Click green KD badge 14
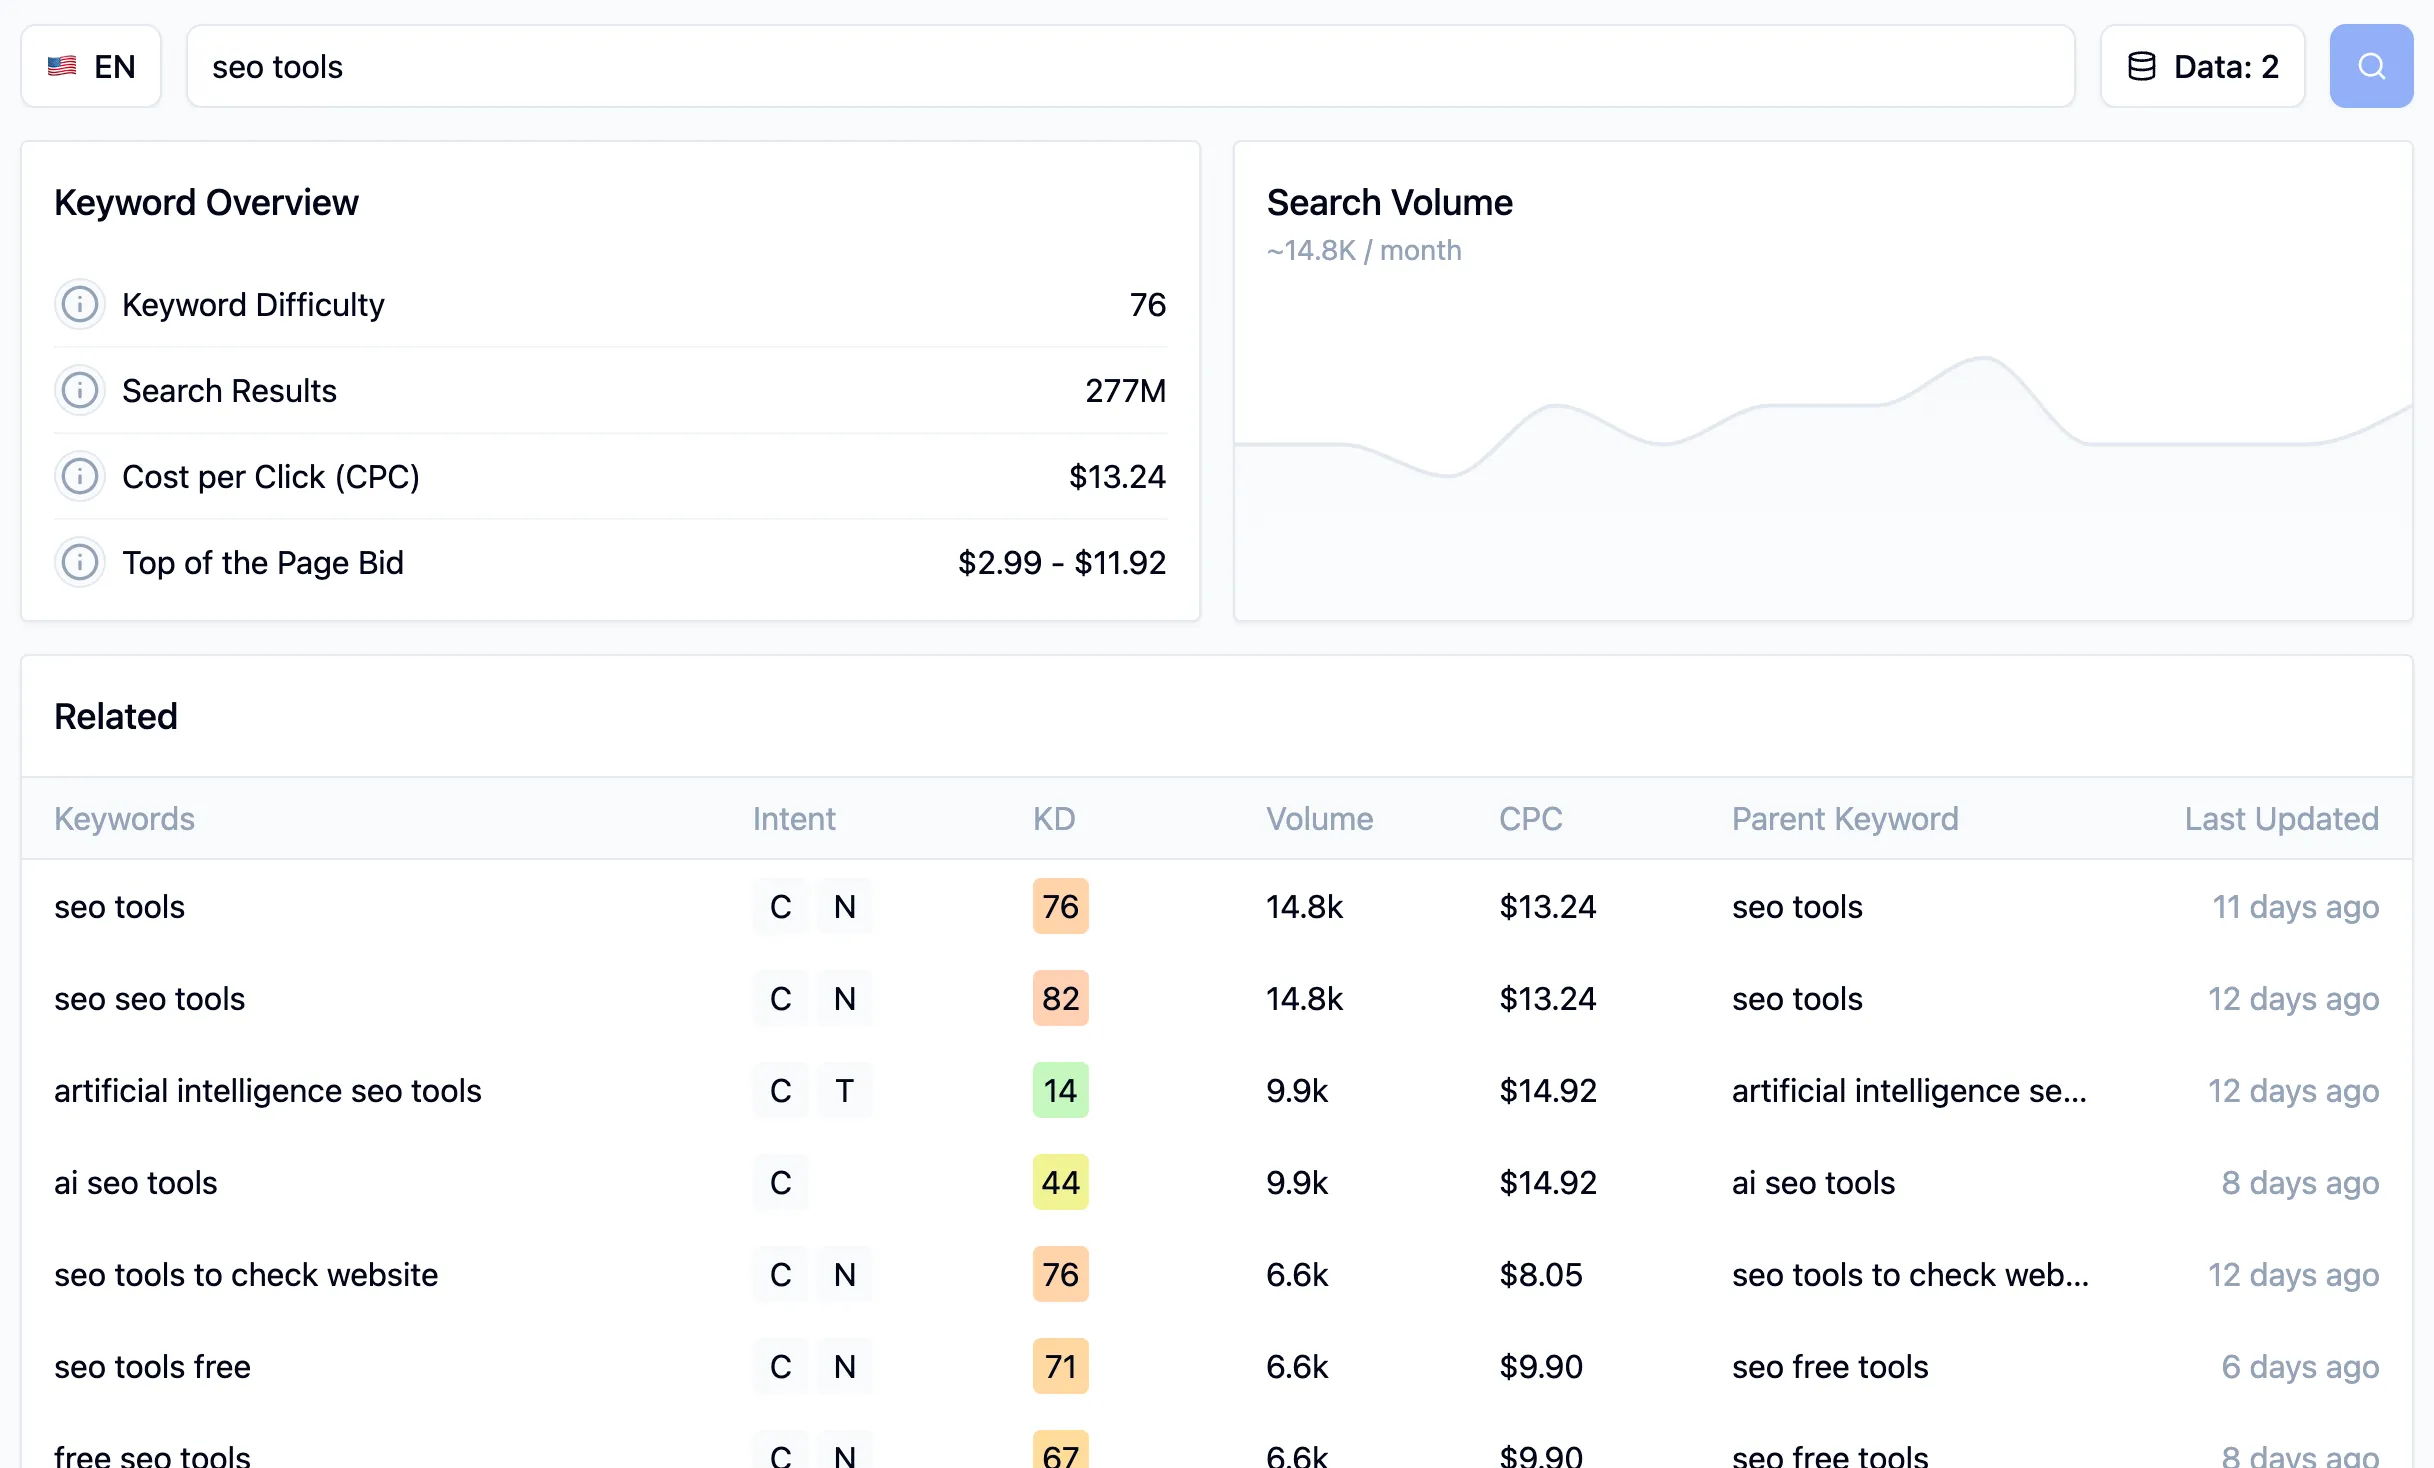This screenshot has width=2434, height=1468. pyautogui.click(x=1060, y=1090)
